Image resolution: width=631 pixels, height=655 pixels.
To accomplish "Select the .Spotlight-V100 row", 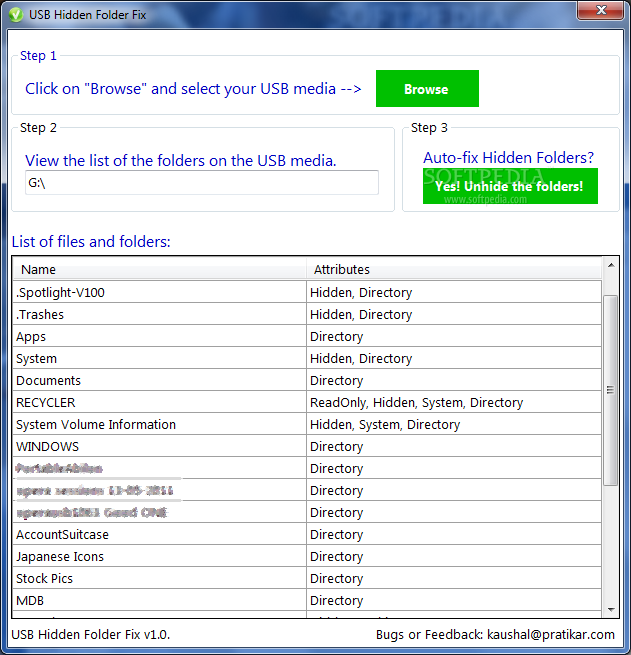I will (x=307, y=292).
